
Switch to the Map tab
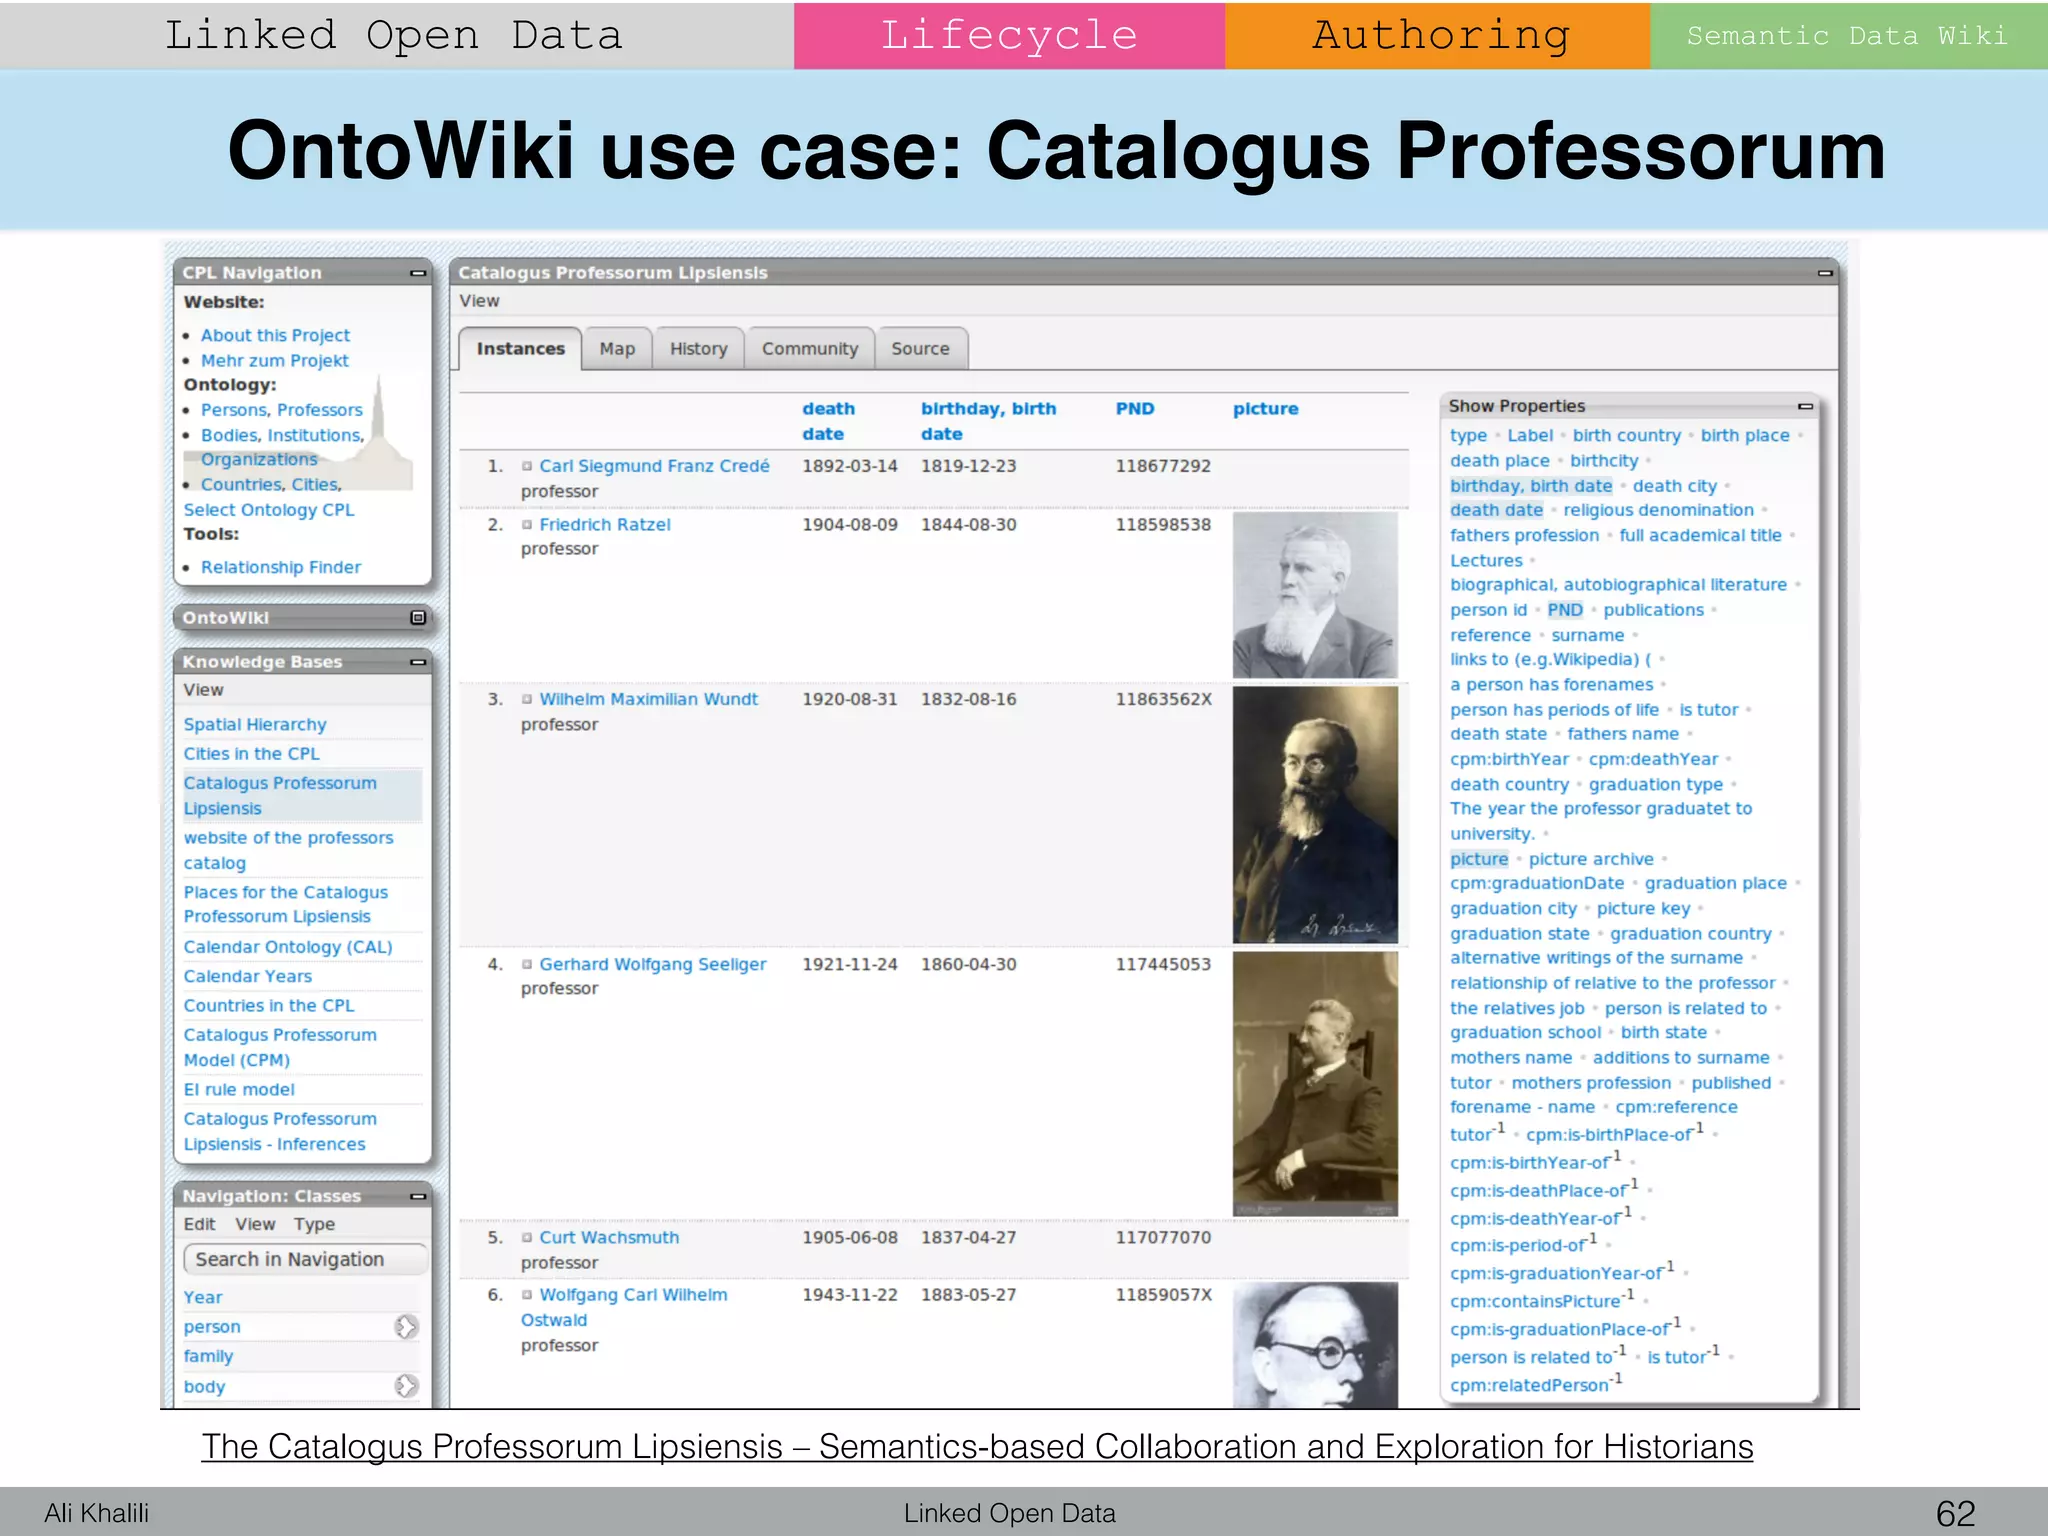click(617, 349)
